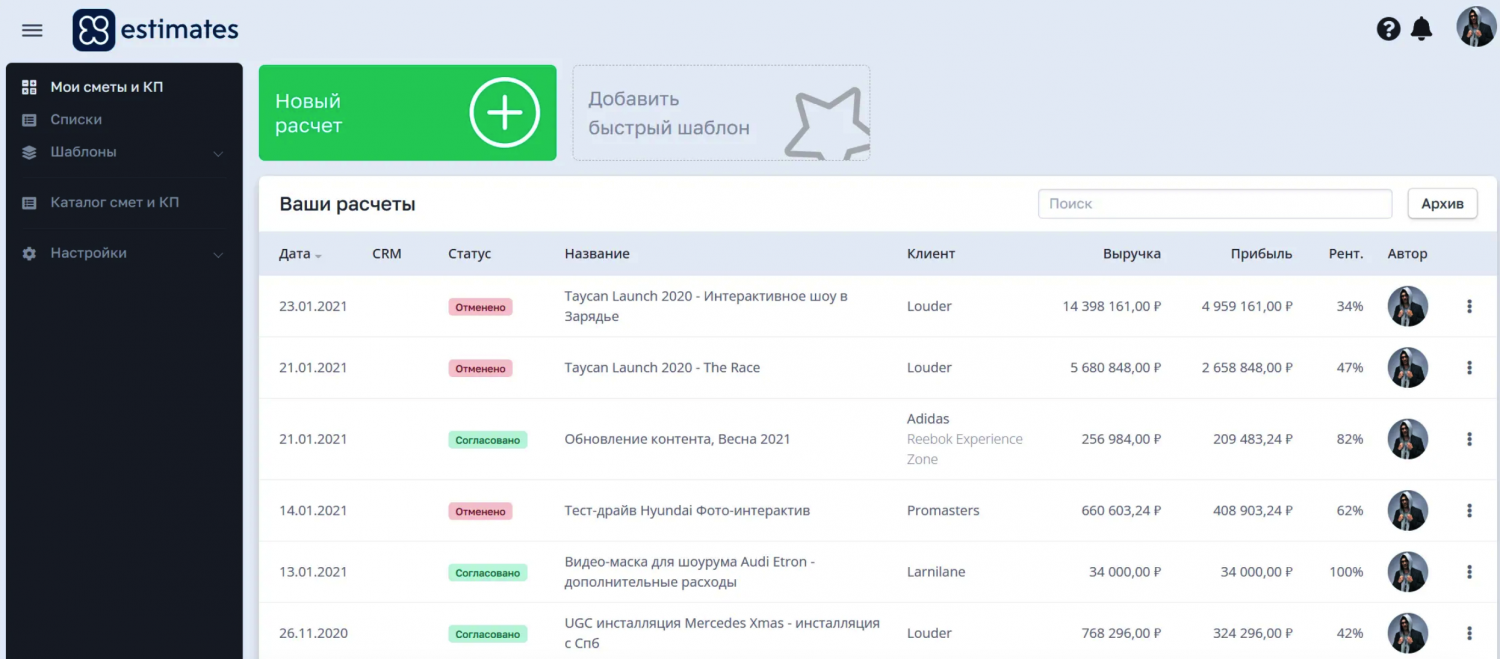This screenshot has width=1500, height=659.
Task: Open the help question mark icon
Action: (1388, 29)
